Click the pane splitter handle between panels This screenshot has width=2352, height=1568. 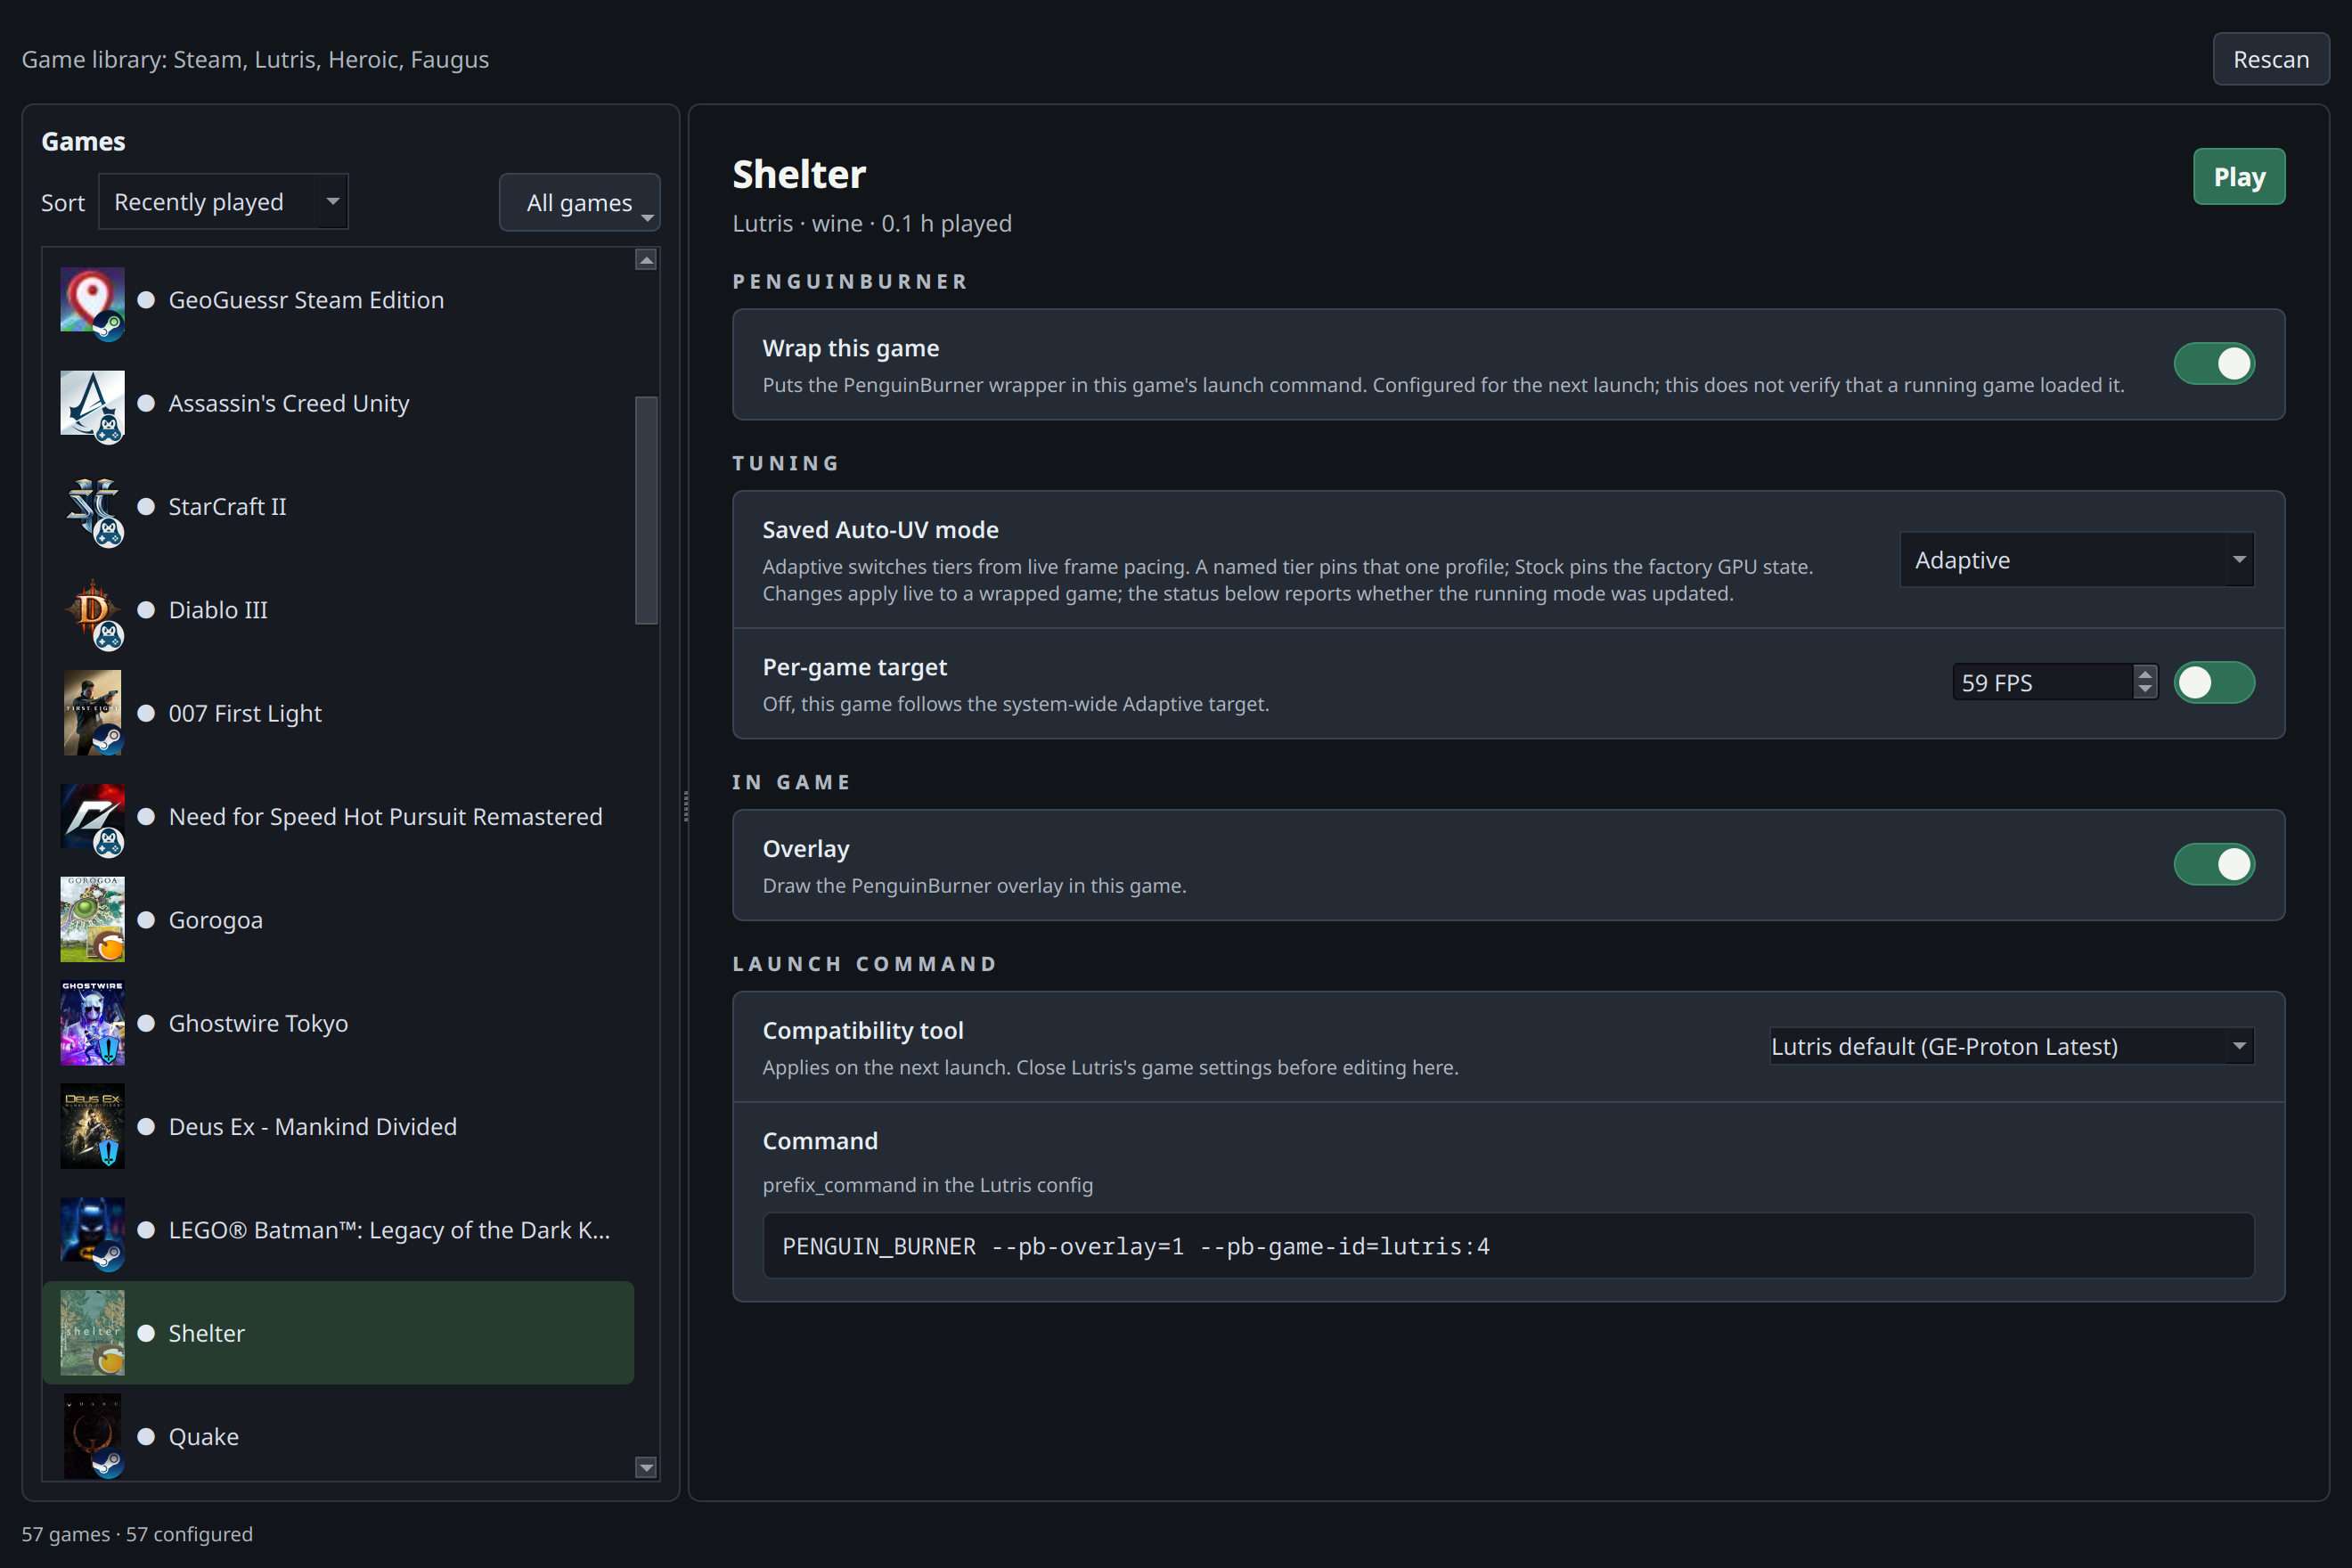[x=685, y=805]
